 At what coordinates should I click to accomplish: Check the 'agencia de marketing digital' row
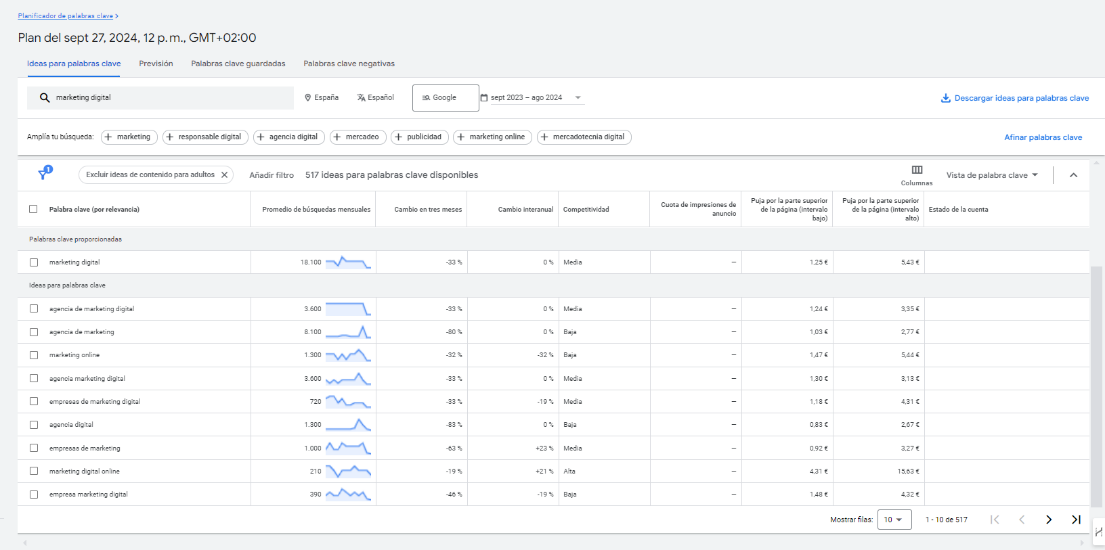point(33,309)
